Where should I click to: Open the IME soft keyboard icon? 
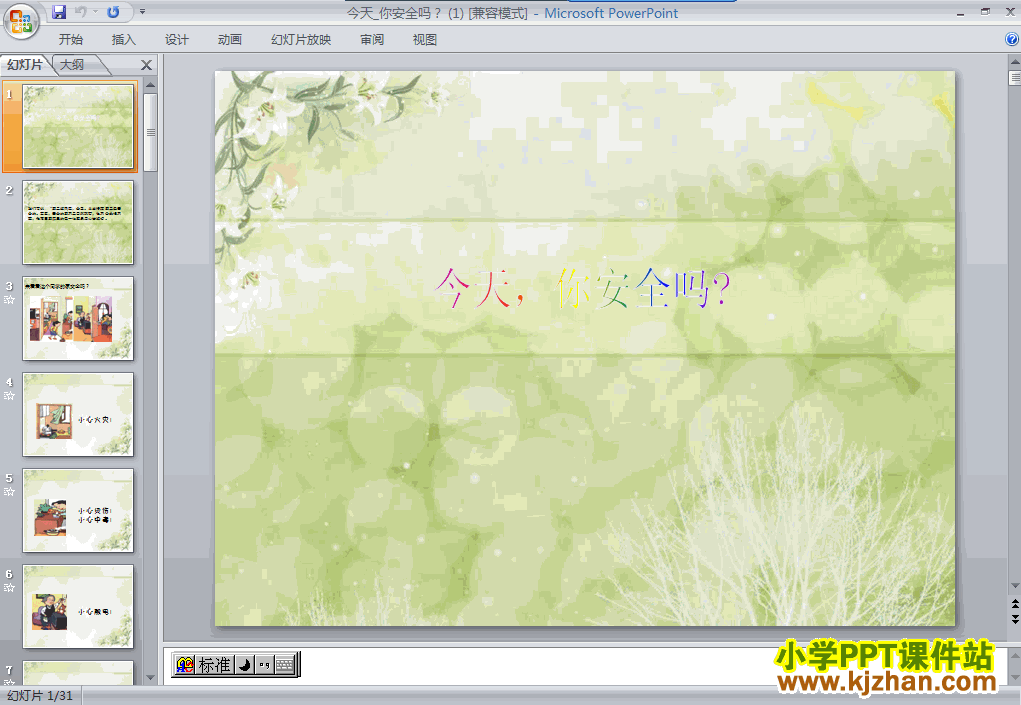coord(285,665)
